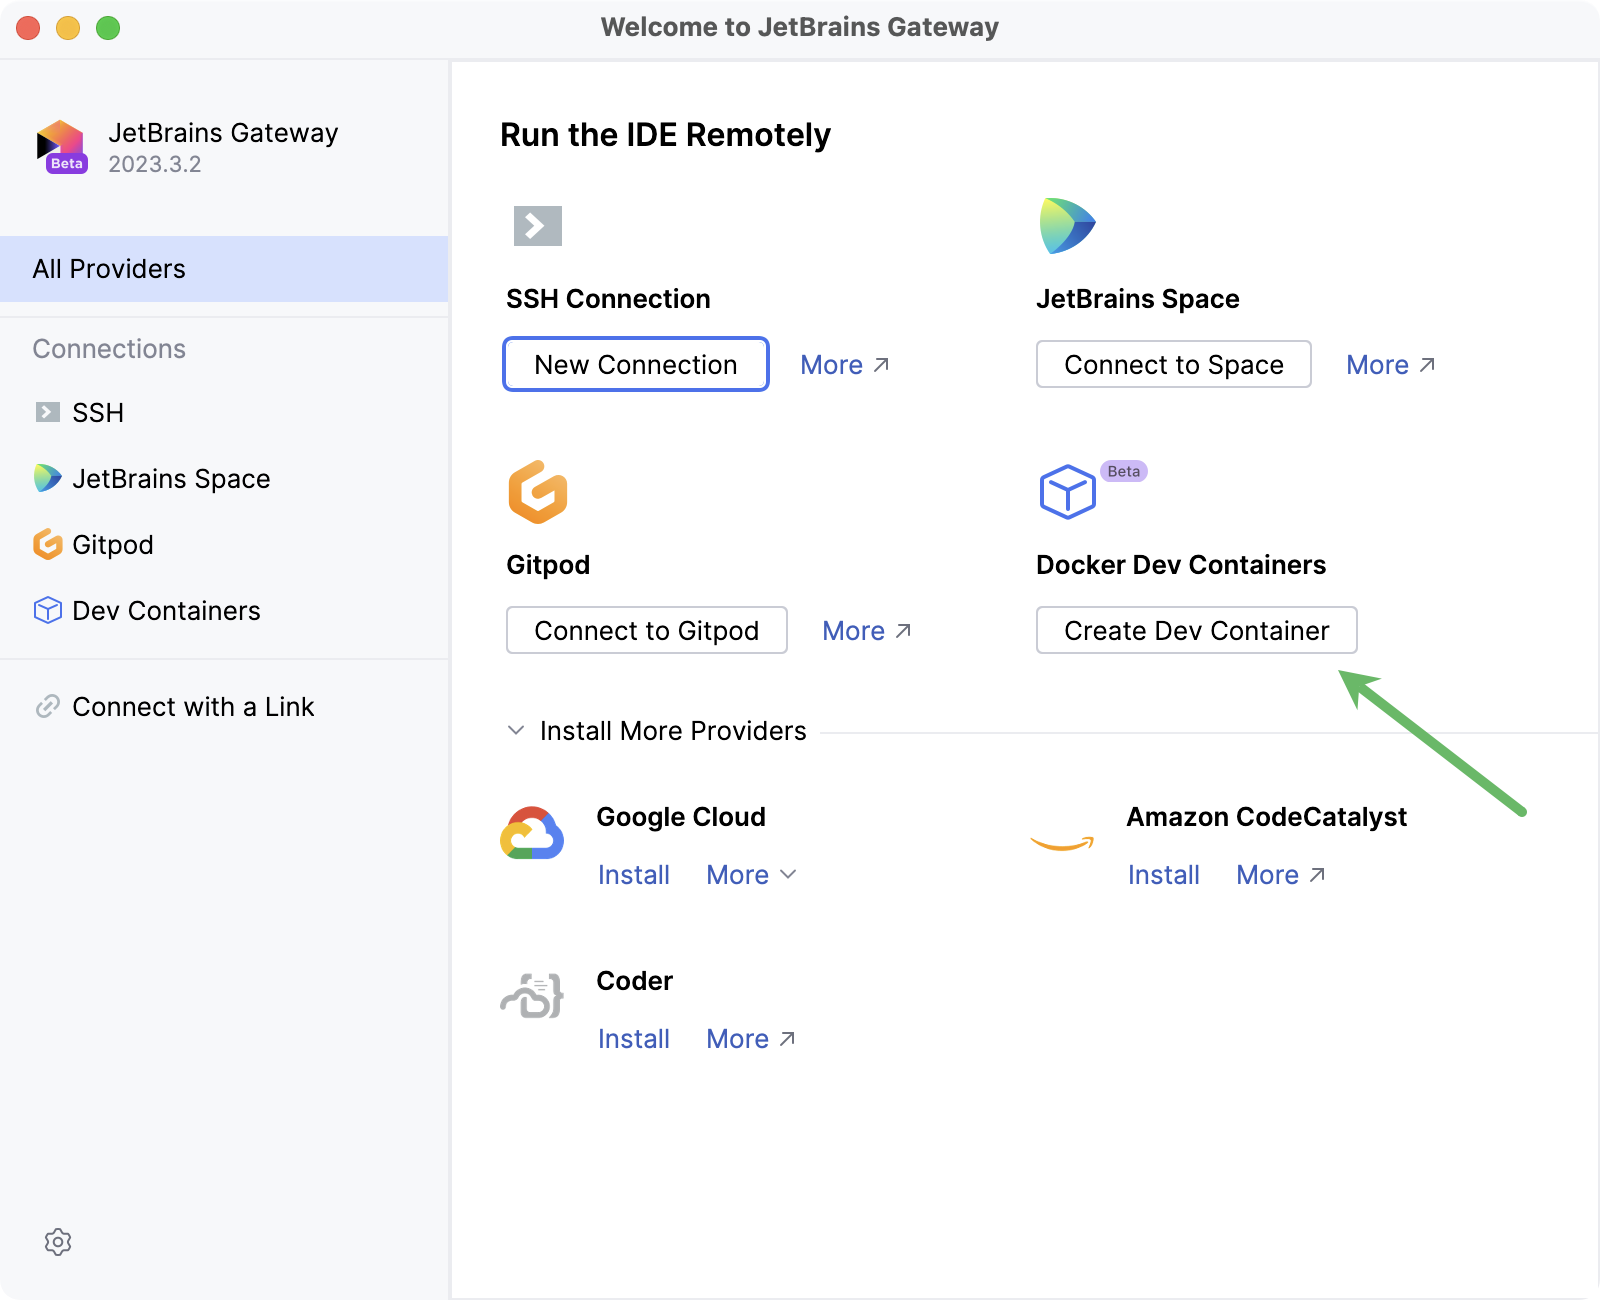Image resolution: width=1600 pixels, height=1300 pixels.
Task: Click Create Dev Container button
Action: point(1197,630)
